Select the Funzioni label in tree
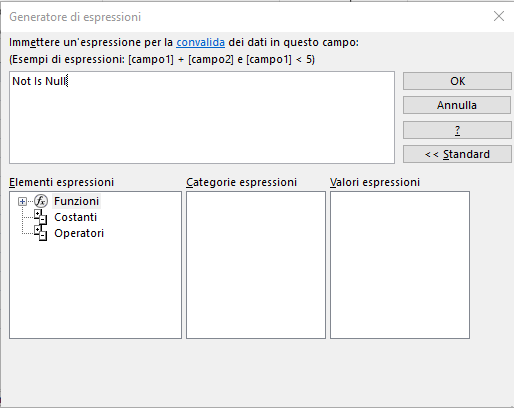Screen dimensions: 514x408 [76, 201]
